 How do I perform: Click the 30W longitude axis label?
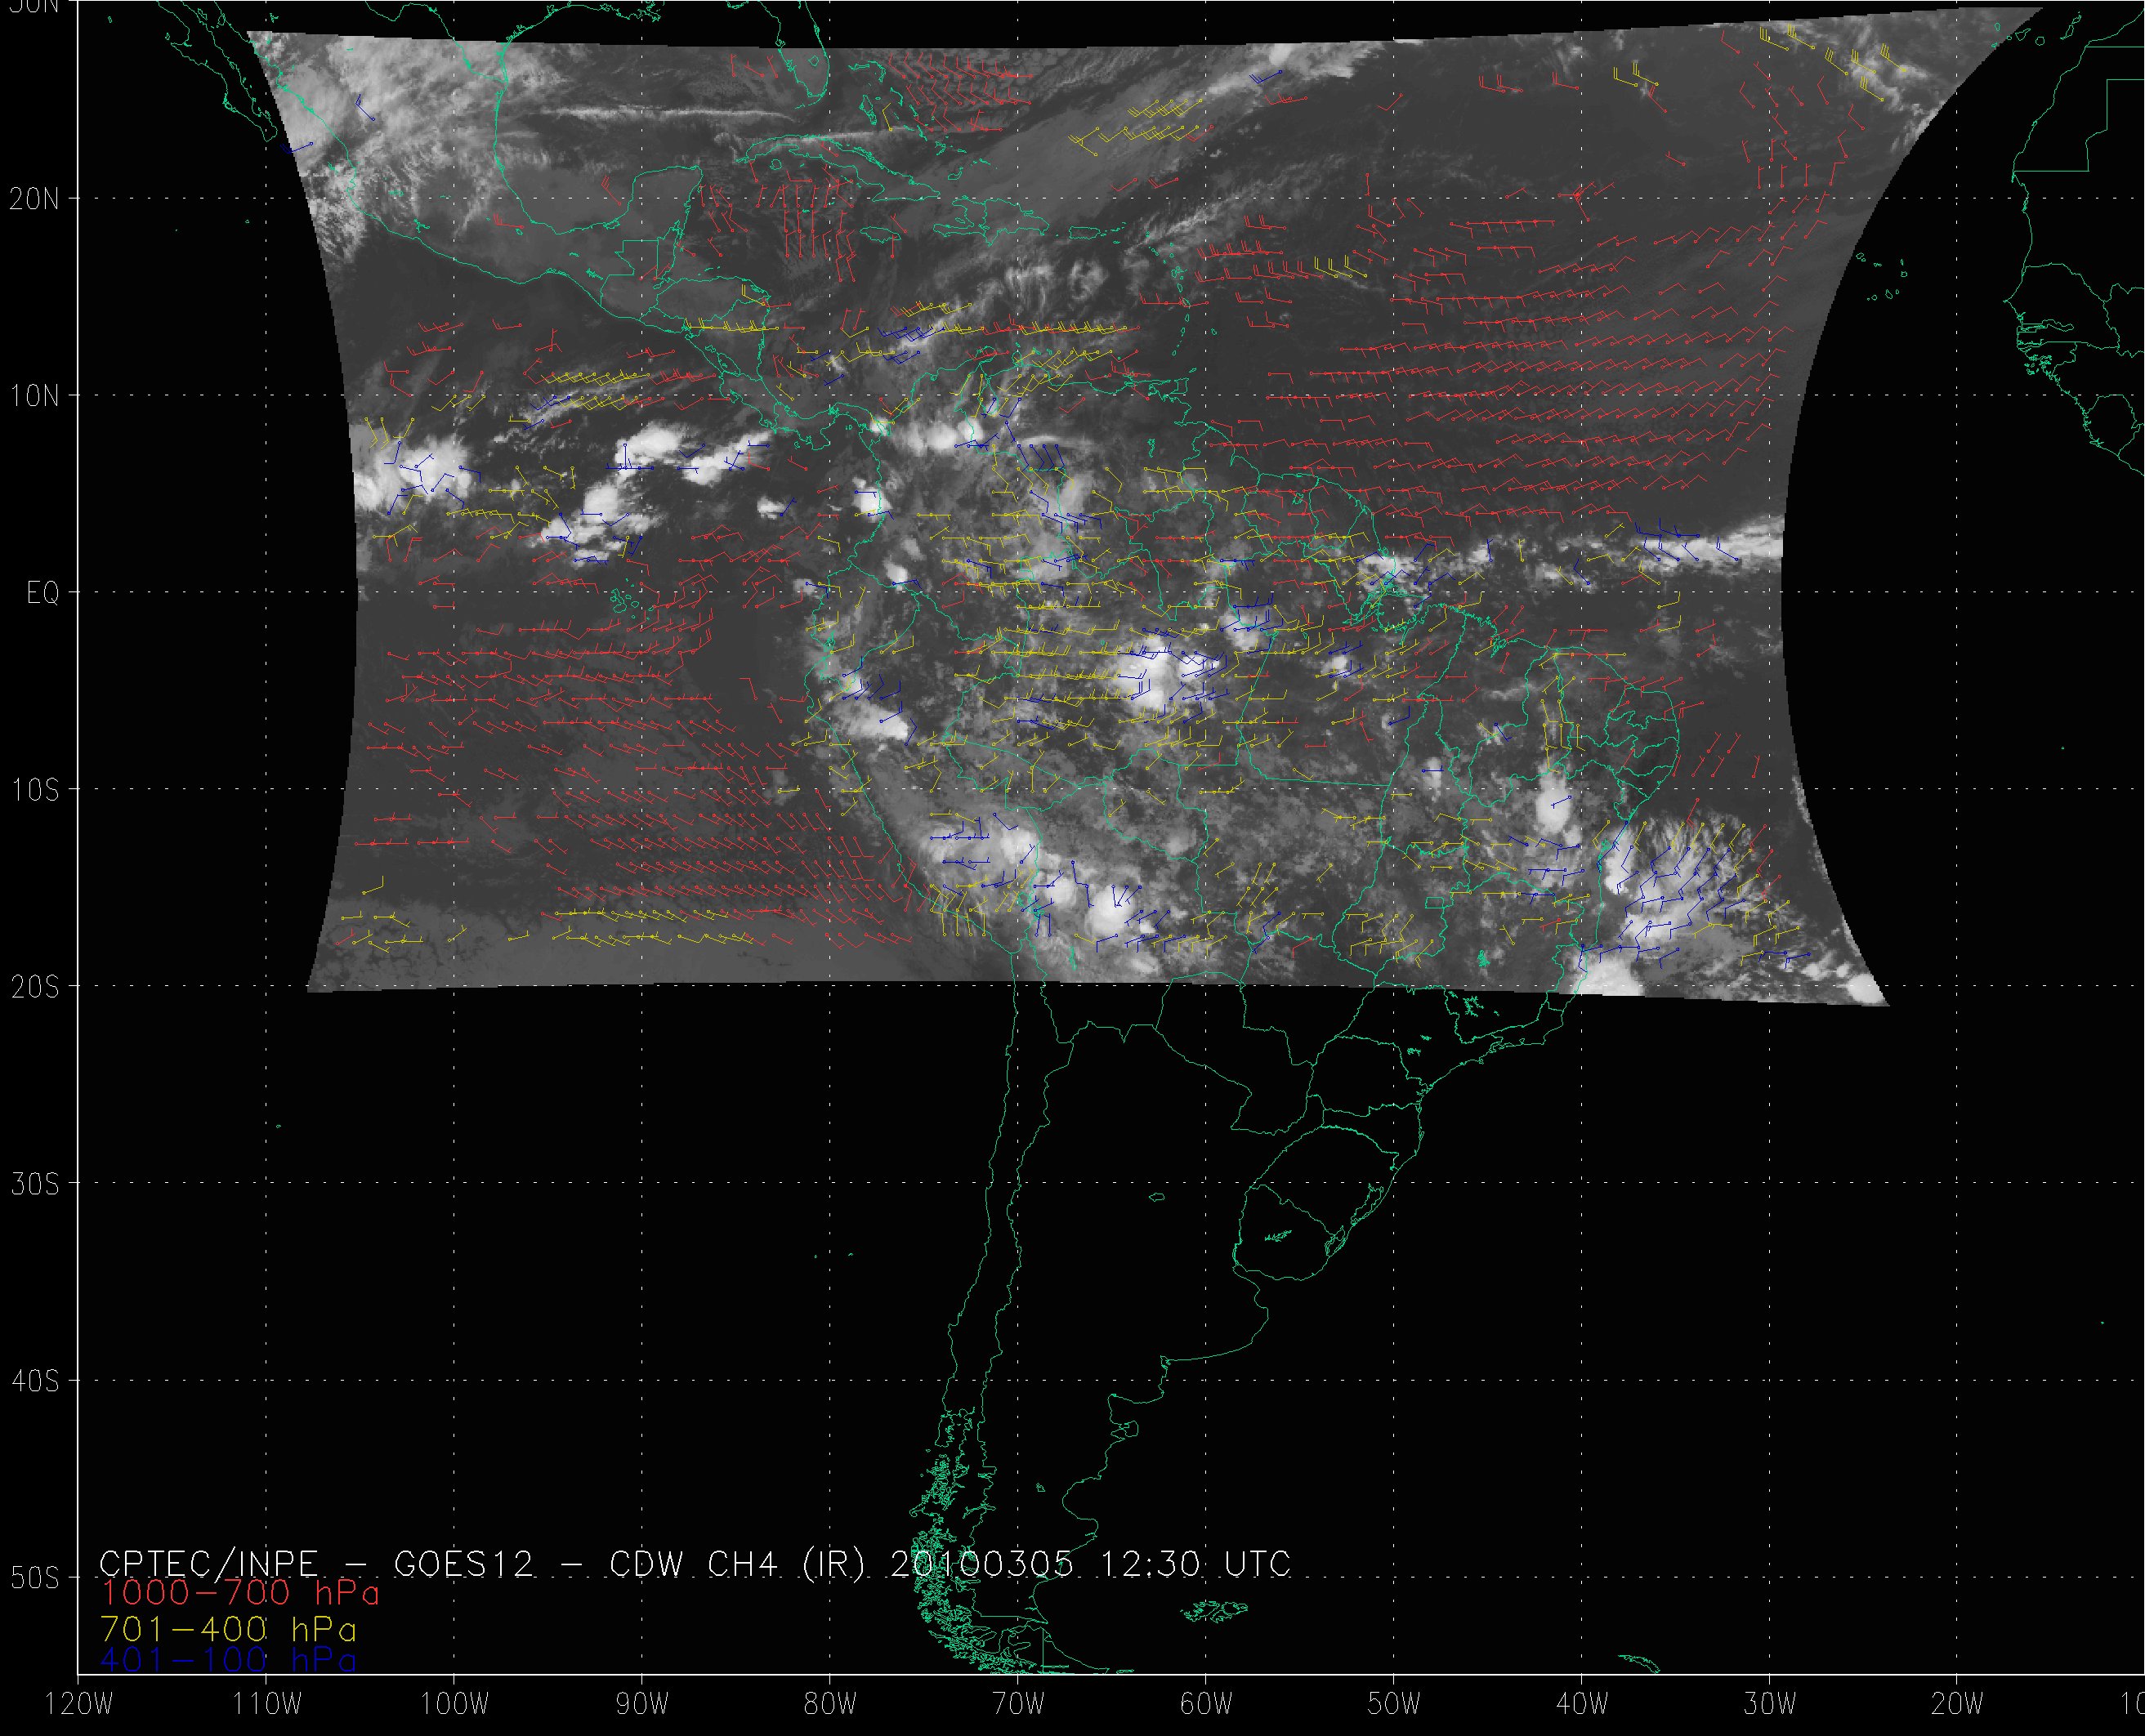pyautogui.click(x=1770, y=1705)
